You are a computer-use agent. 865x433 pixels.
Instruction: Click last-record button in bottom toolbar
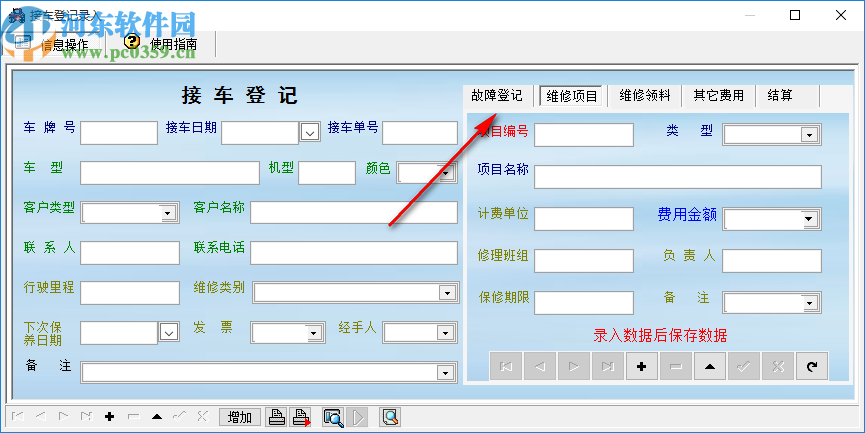click(86, 417)
